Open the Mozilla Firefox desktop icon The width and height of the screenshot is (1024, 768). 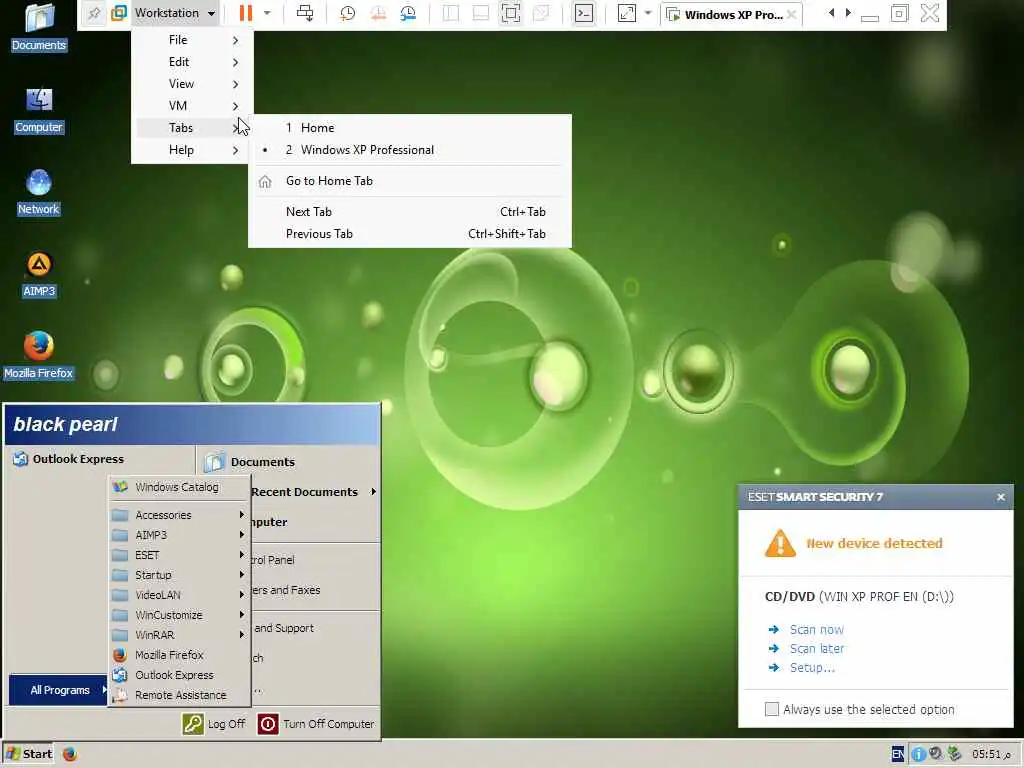click(x=39, y=356)
